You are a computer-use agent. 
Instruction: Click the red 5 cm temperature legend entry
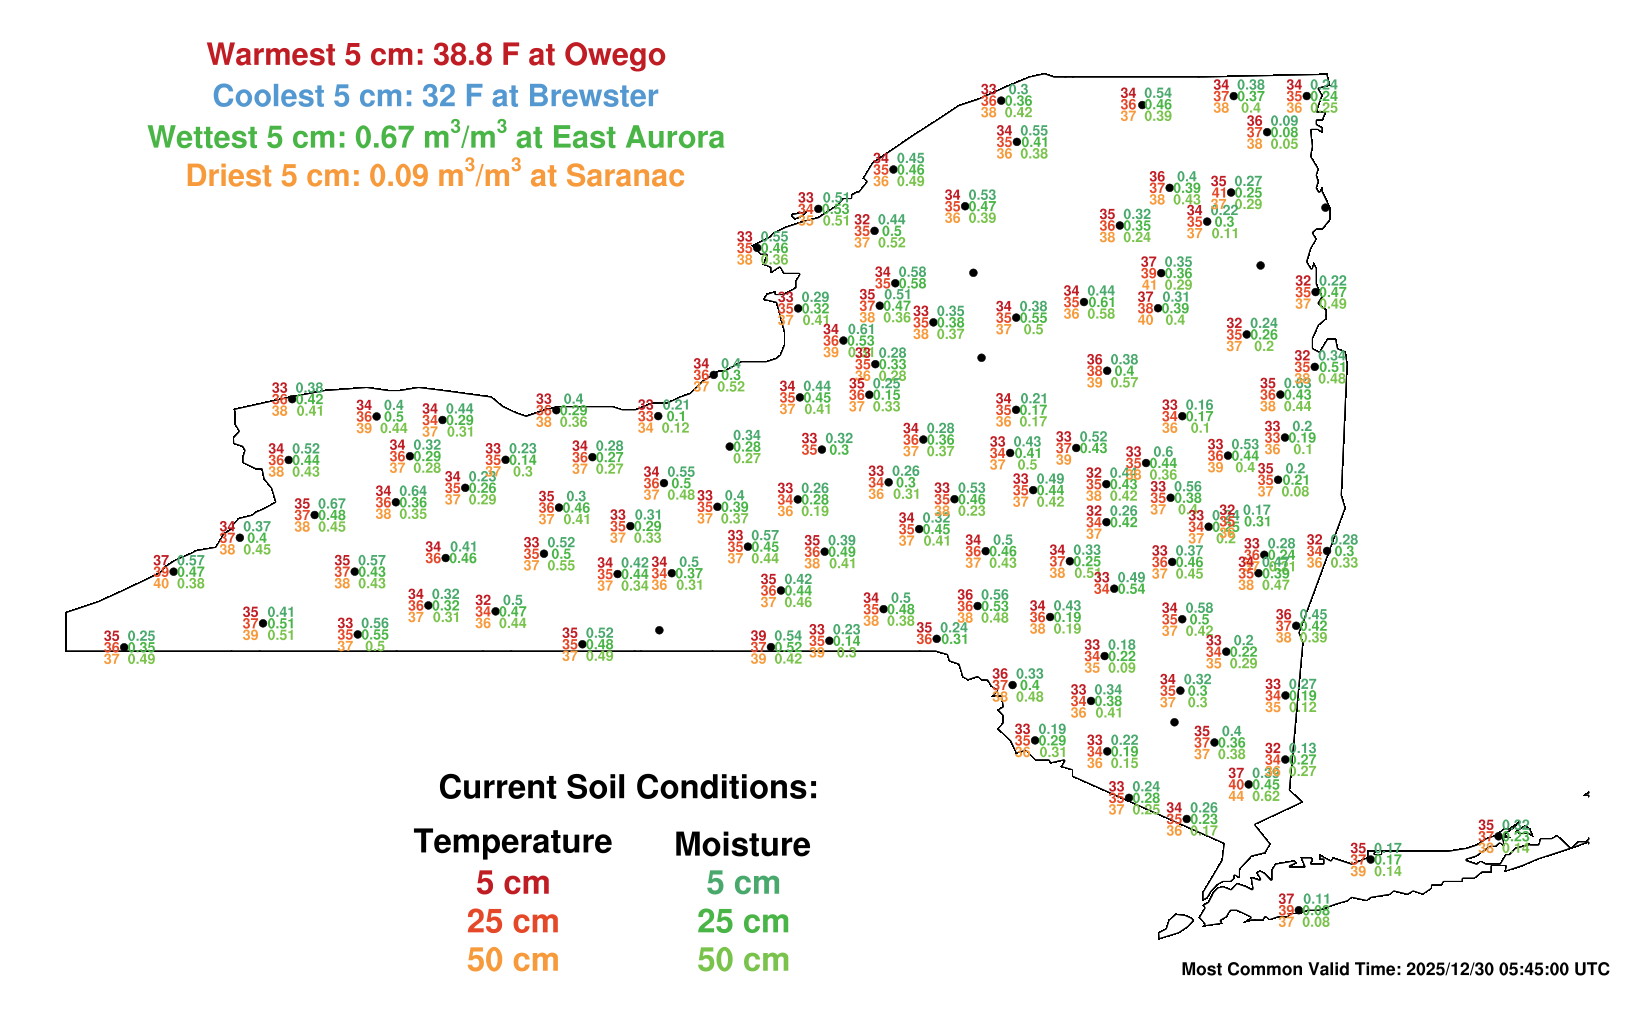tap(512, 883)
